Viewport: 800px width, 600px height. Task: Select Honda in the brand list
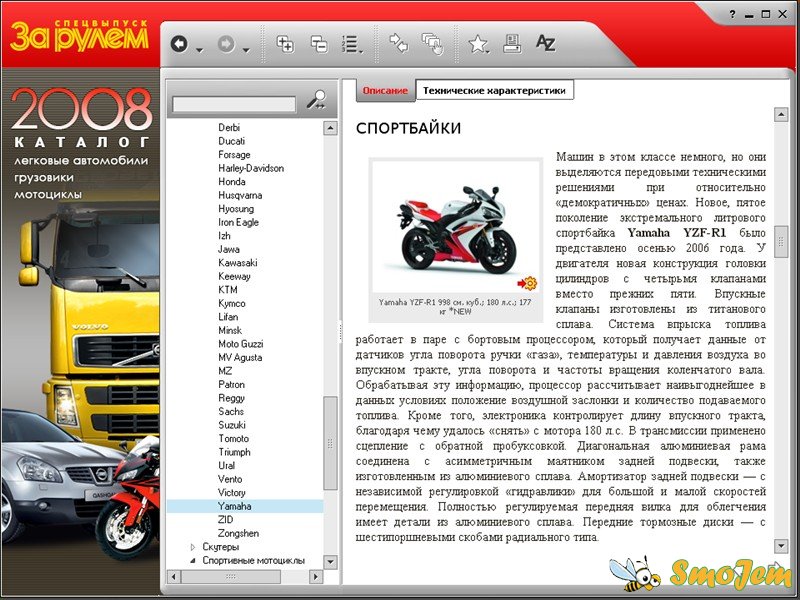232,181
